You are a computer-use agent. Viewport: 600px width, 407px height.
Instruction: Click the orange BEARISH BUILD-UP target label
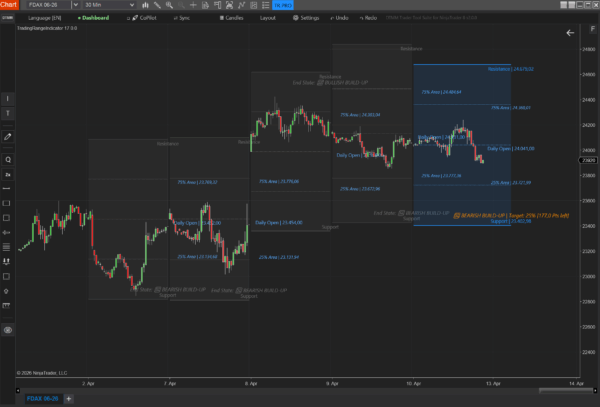pos(511,216)
